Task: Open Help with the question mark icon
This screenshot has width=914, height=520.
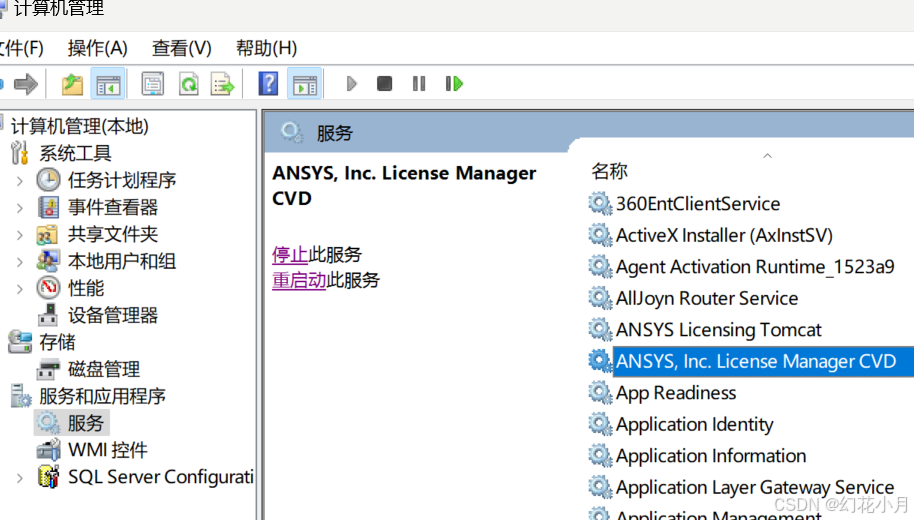Action: [268, 84]
